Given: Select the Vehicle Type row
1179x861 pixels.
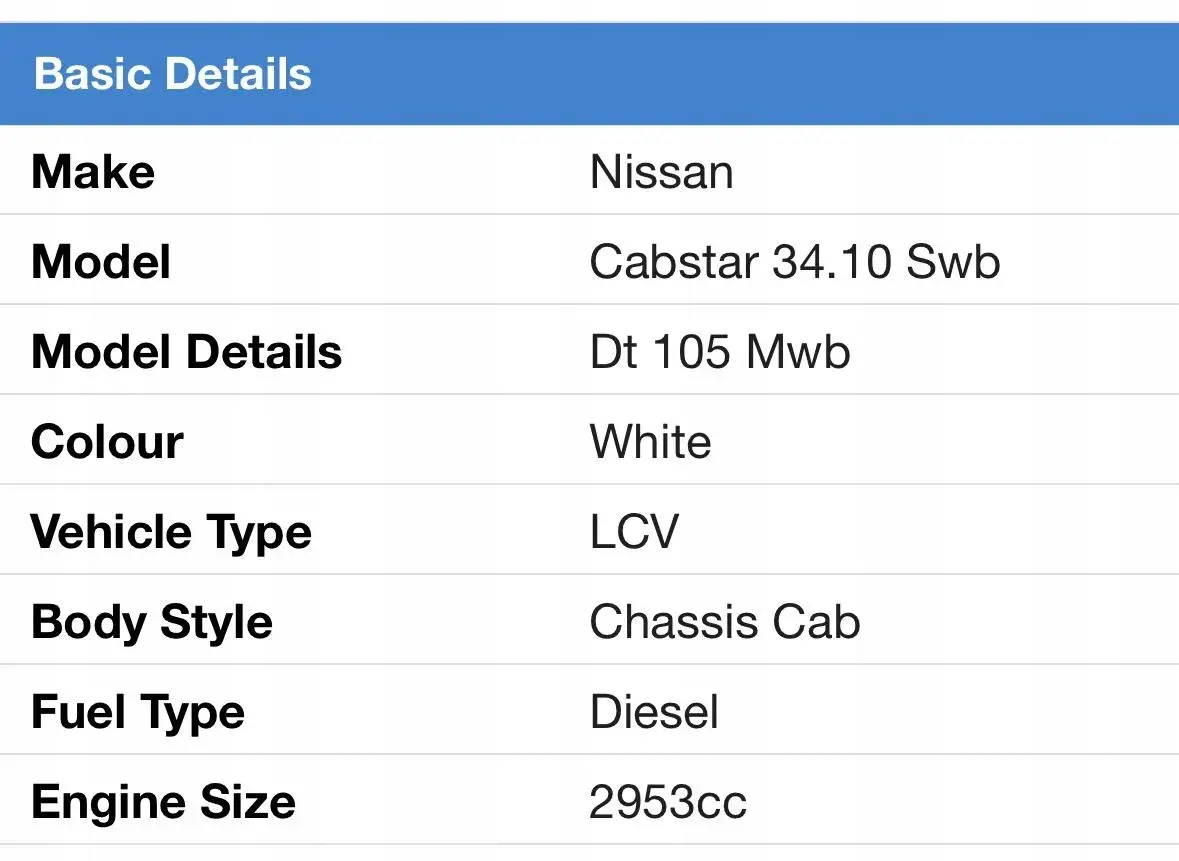Looking at the screenshot, I should [590, 530].
